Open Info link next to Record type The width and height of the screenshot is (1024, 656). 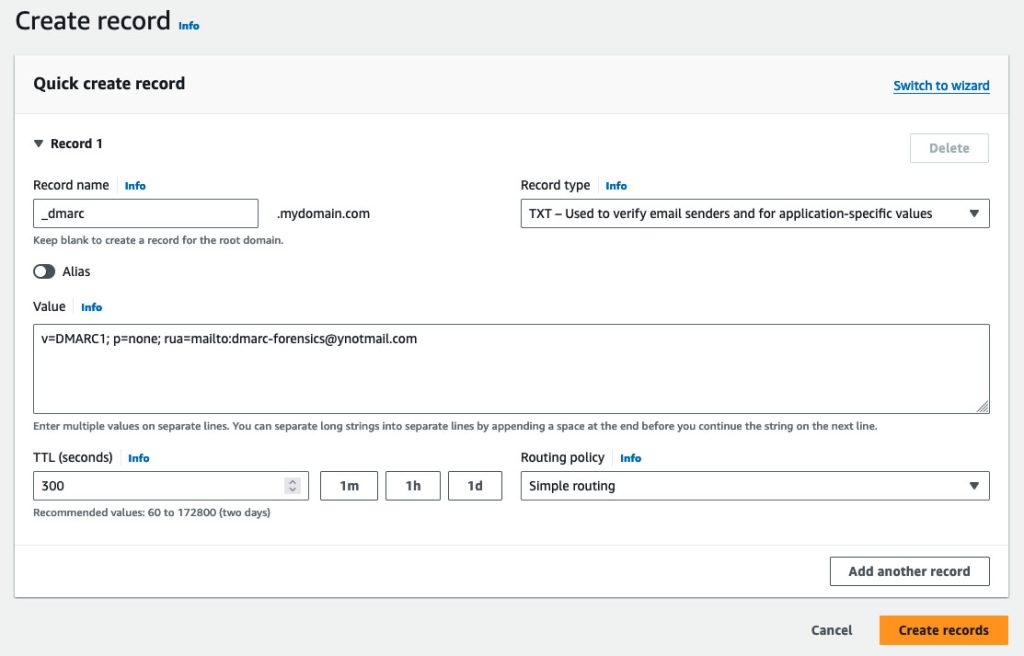616,186
